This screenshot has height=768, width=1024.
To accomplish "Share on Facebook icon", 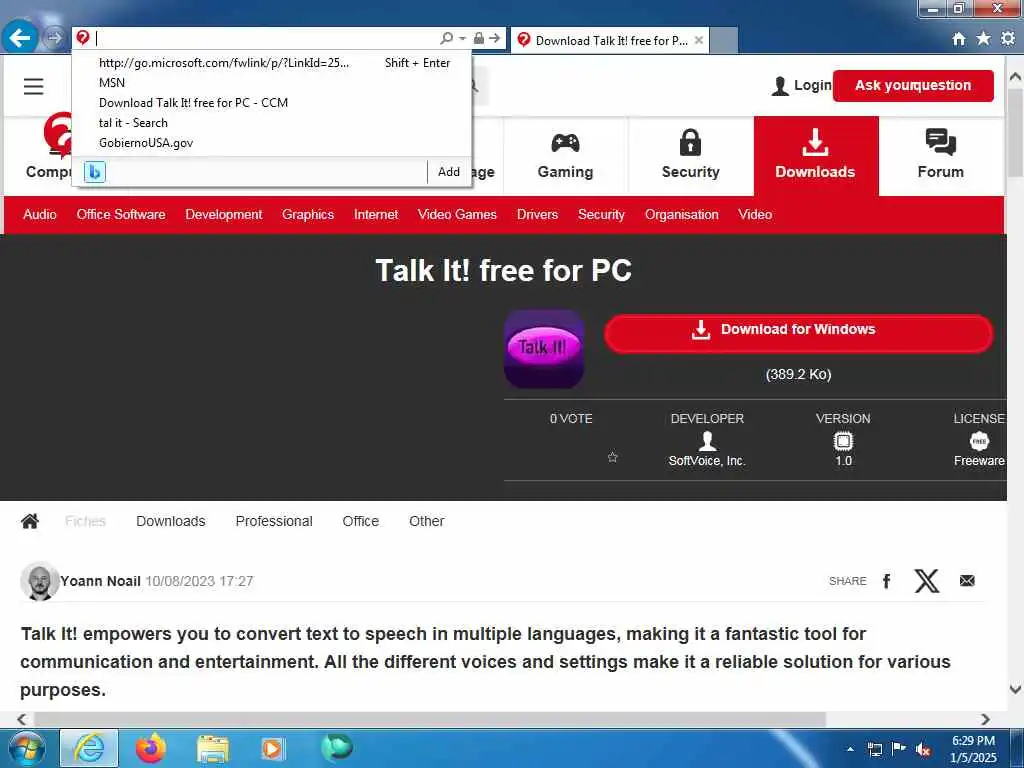I will click(x=886, y=581).
